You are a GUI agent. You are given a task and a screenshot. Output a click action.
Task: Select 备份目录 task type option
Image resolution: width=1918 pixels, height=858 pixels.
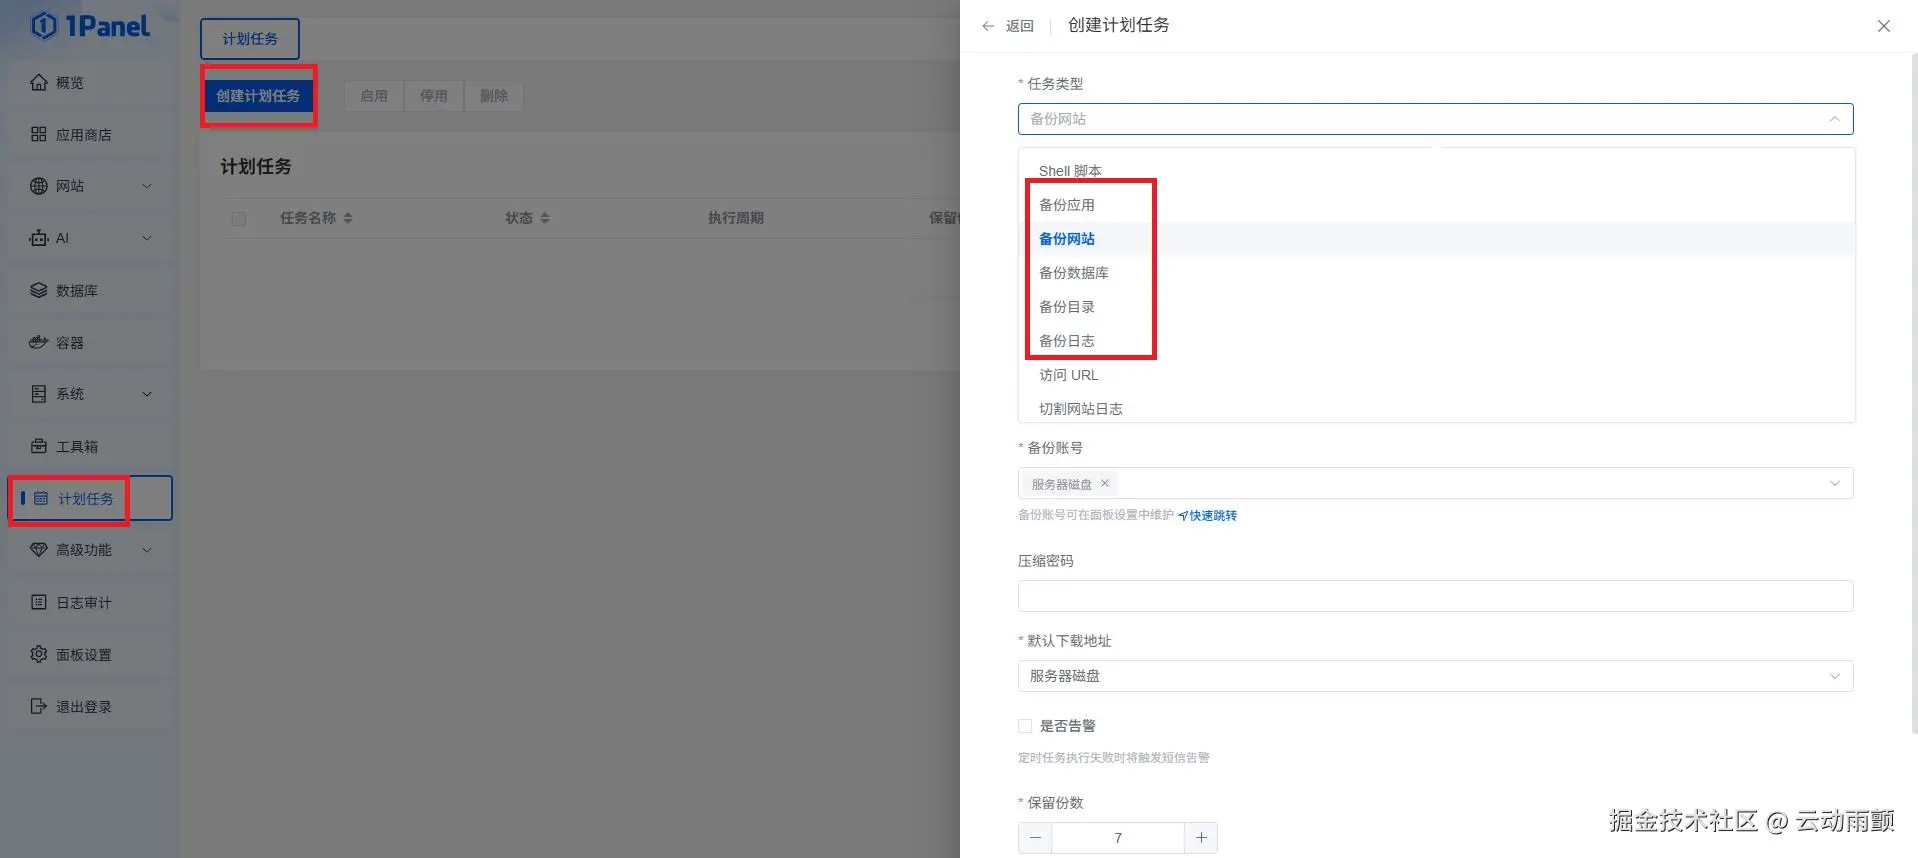pos(1437,307)
